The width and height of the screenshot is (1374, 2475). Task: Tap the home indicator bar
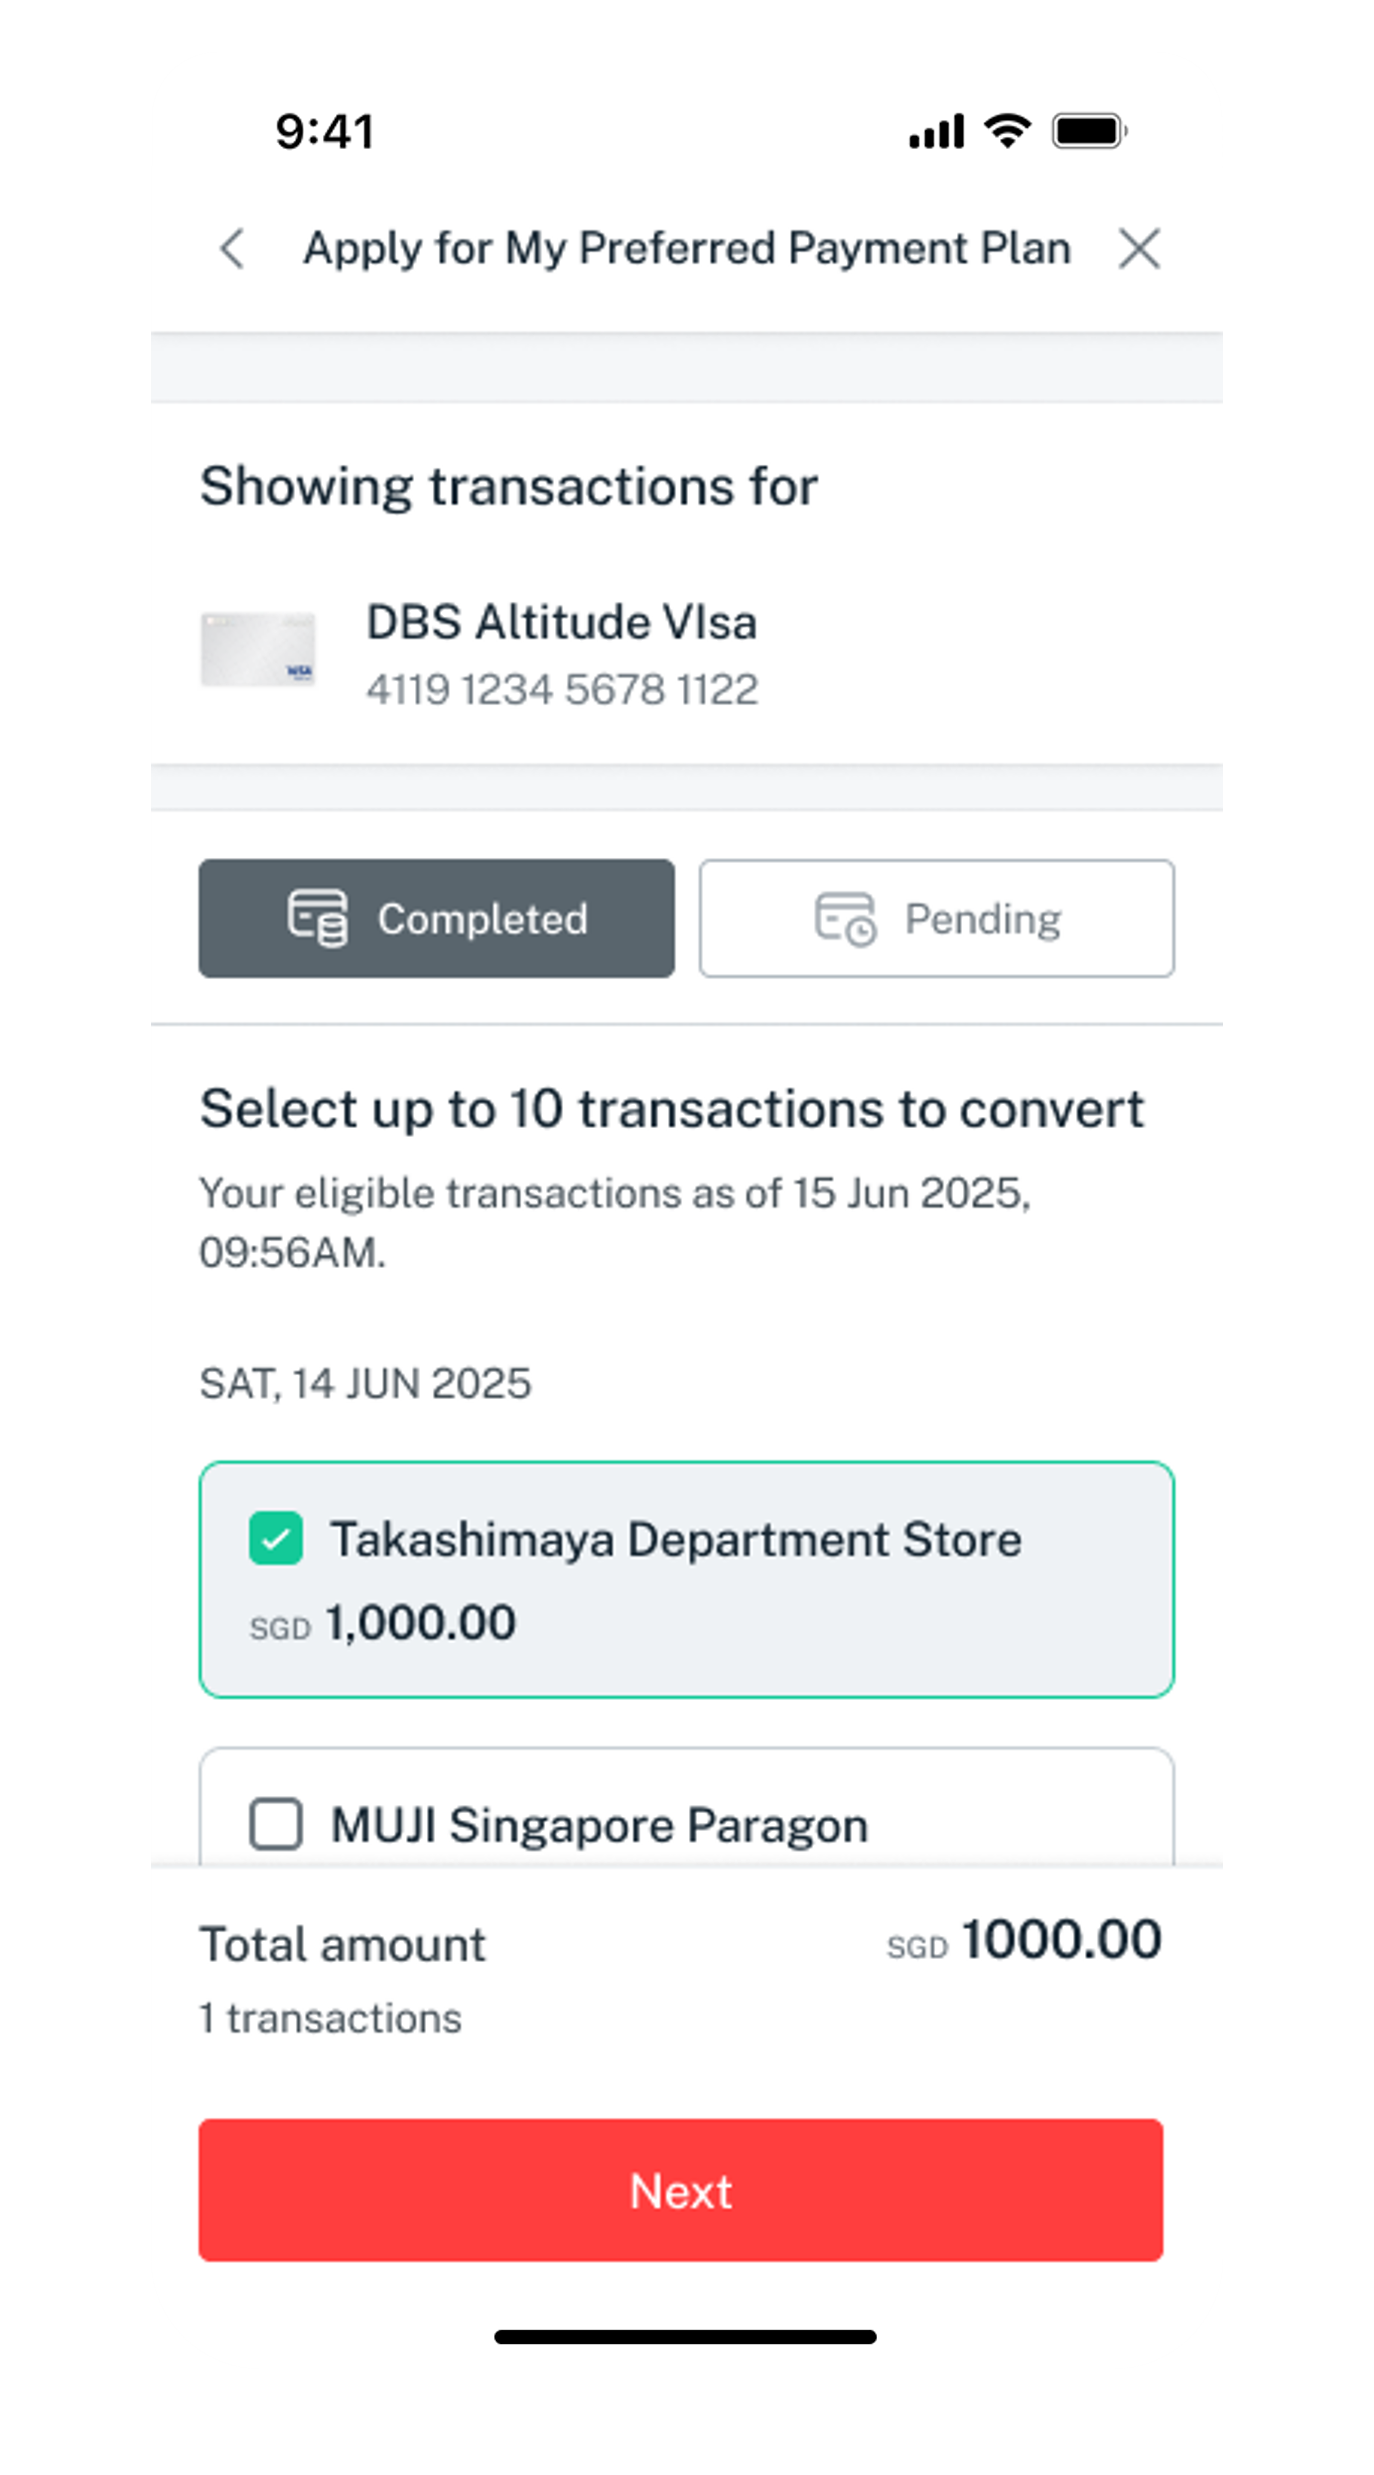[x=685, y=2337]
